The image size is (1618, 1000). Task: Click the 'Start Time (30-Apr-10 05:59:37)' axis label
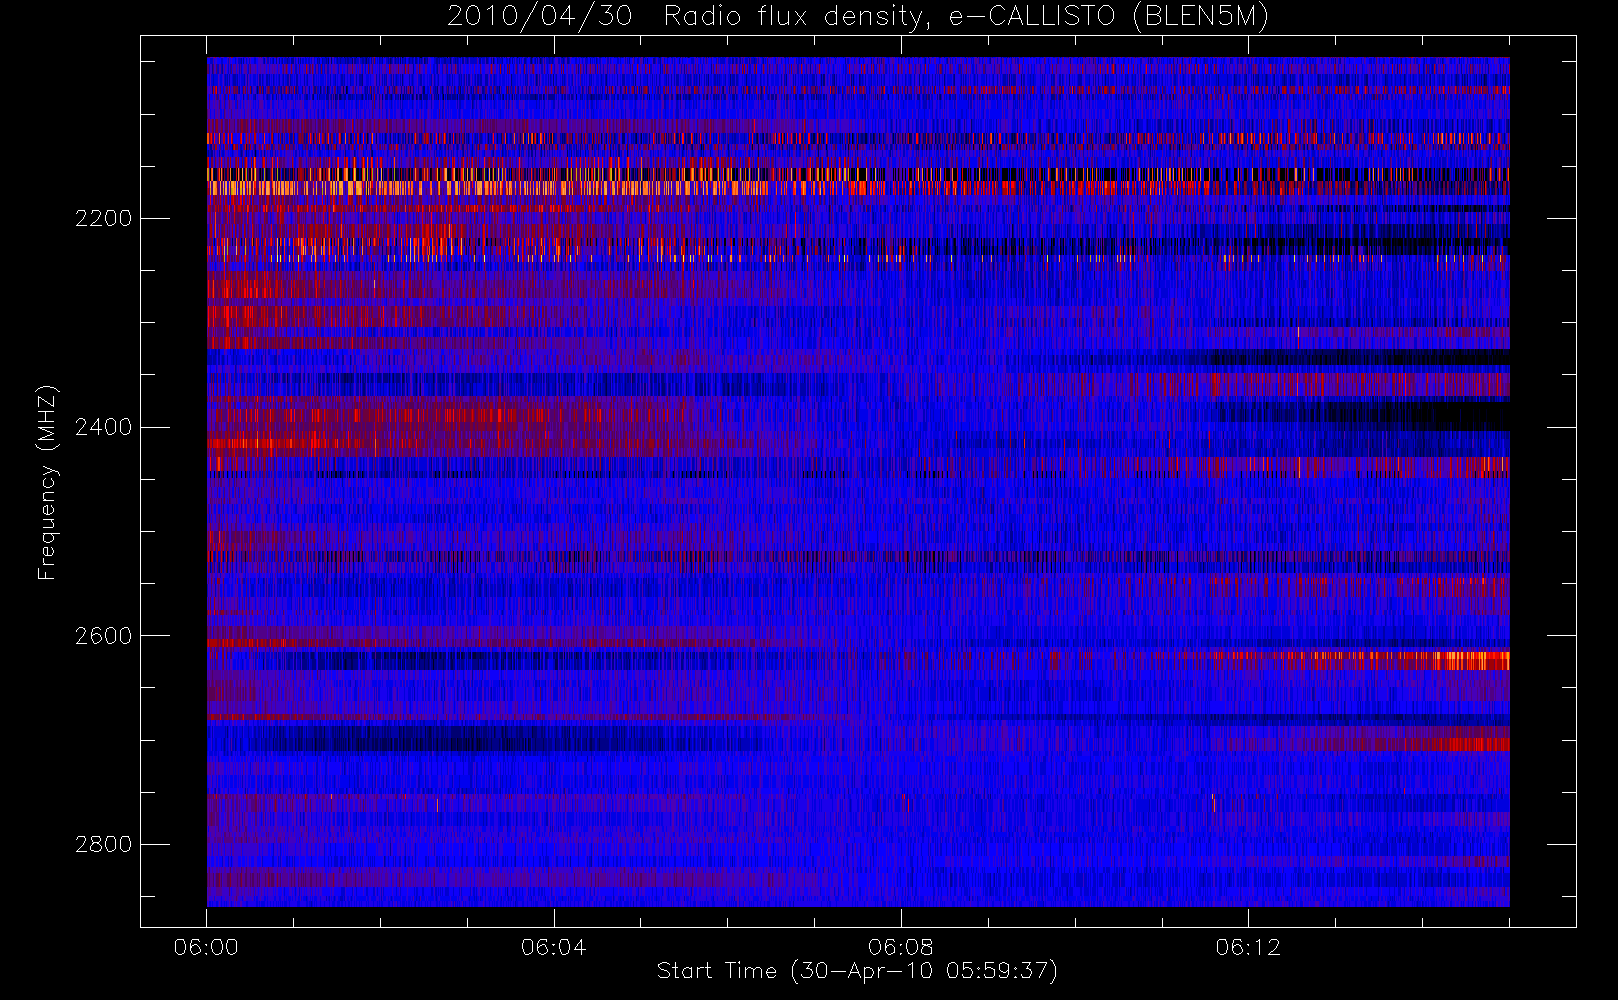857,971
